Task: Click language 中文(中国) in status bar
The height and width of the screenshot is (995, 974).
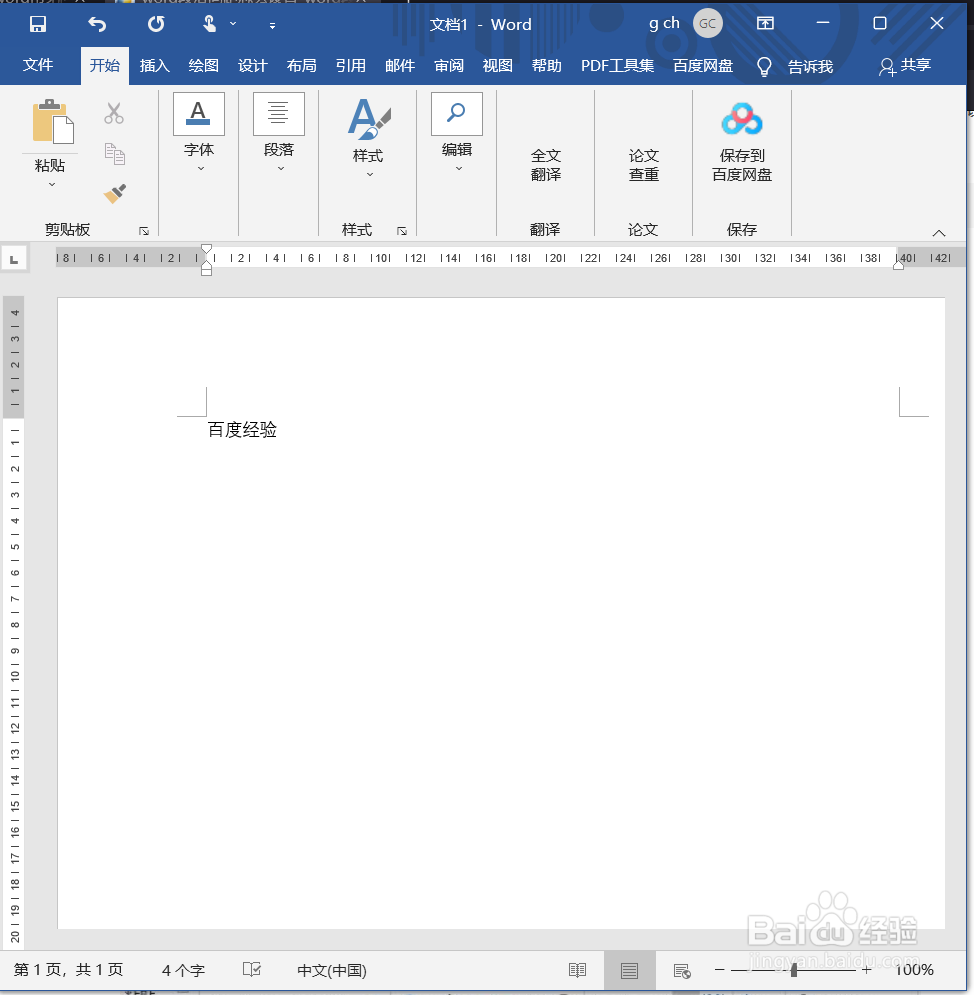Action: tap(332, 970)
